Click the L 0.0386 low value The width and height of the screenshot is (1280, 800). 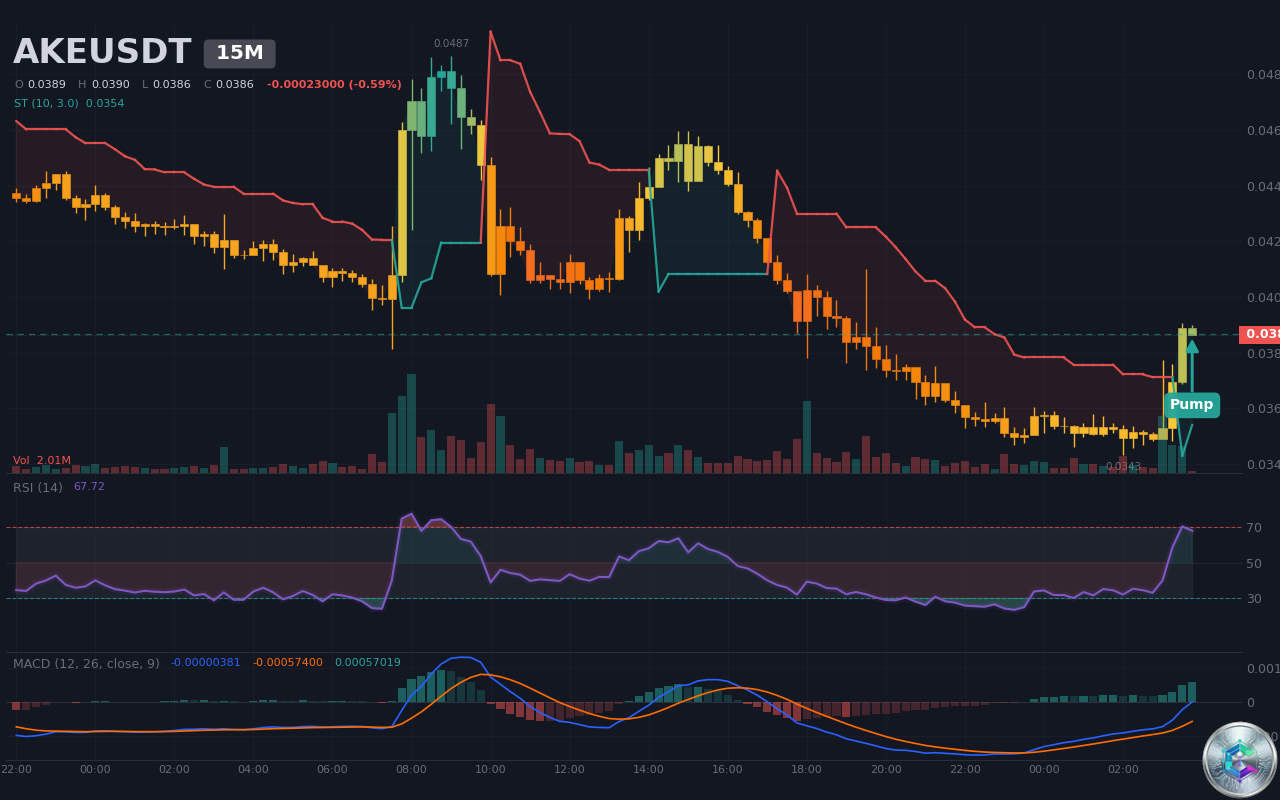click(x=166, y=85)
